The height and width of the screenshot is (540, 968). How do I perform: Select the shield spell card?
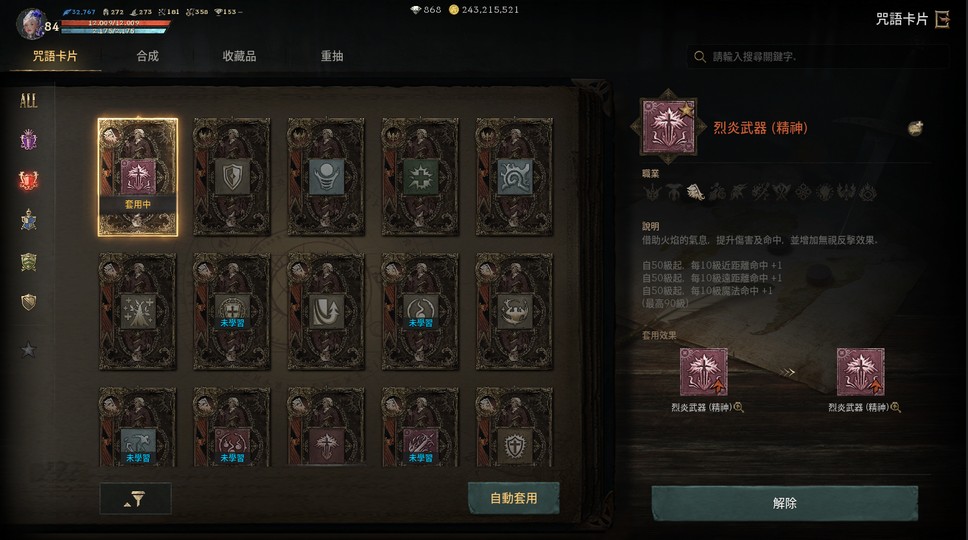(232, 177)
